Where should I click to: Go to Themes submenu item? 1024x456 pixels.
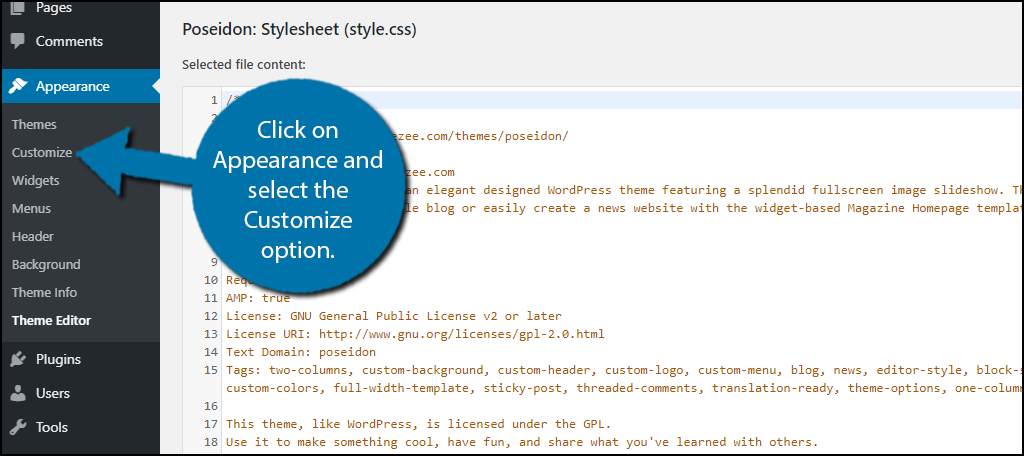[34, 124]
